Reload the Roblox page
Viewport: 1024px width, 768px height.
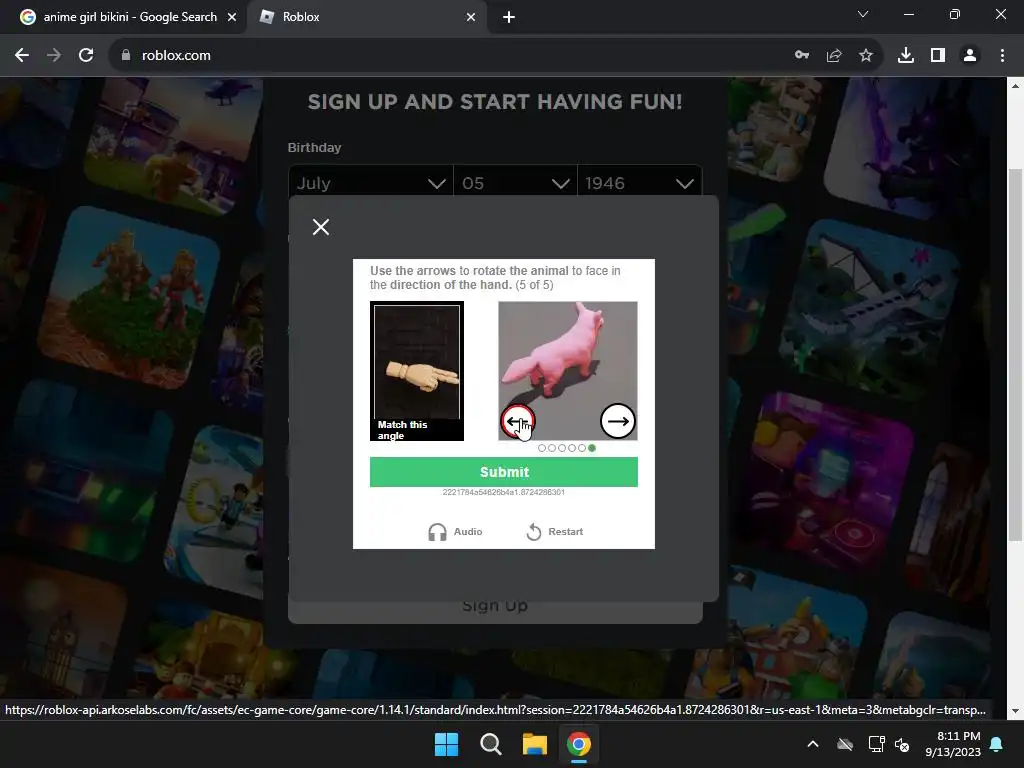(86, 56)
